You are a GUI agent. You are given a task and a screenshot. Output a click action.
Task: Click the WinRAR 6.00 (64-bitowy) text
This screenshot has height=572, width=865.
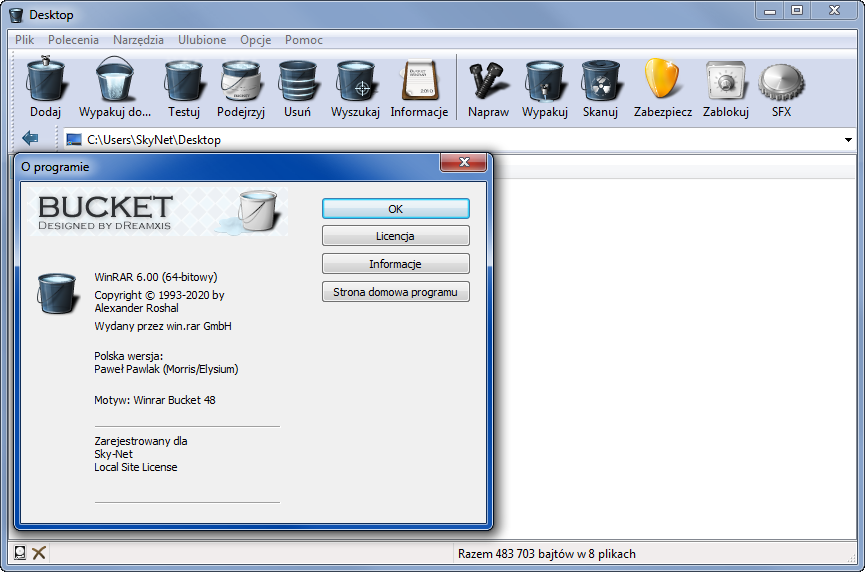156,277
